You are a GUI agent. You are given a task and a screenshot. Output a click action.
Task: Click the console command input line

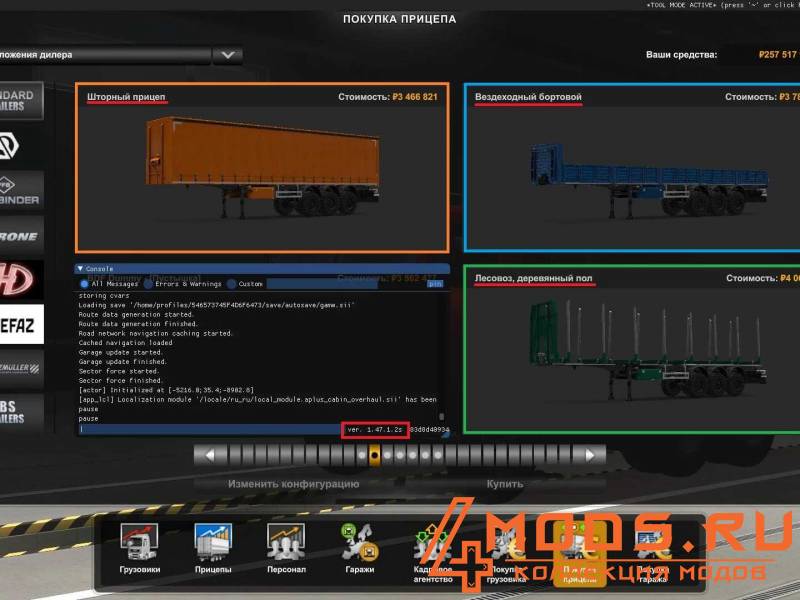tap(211, 430)
